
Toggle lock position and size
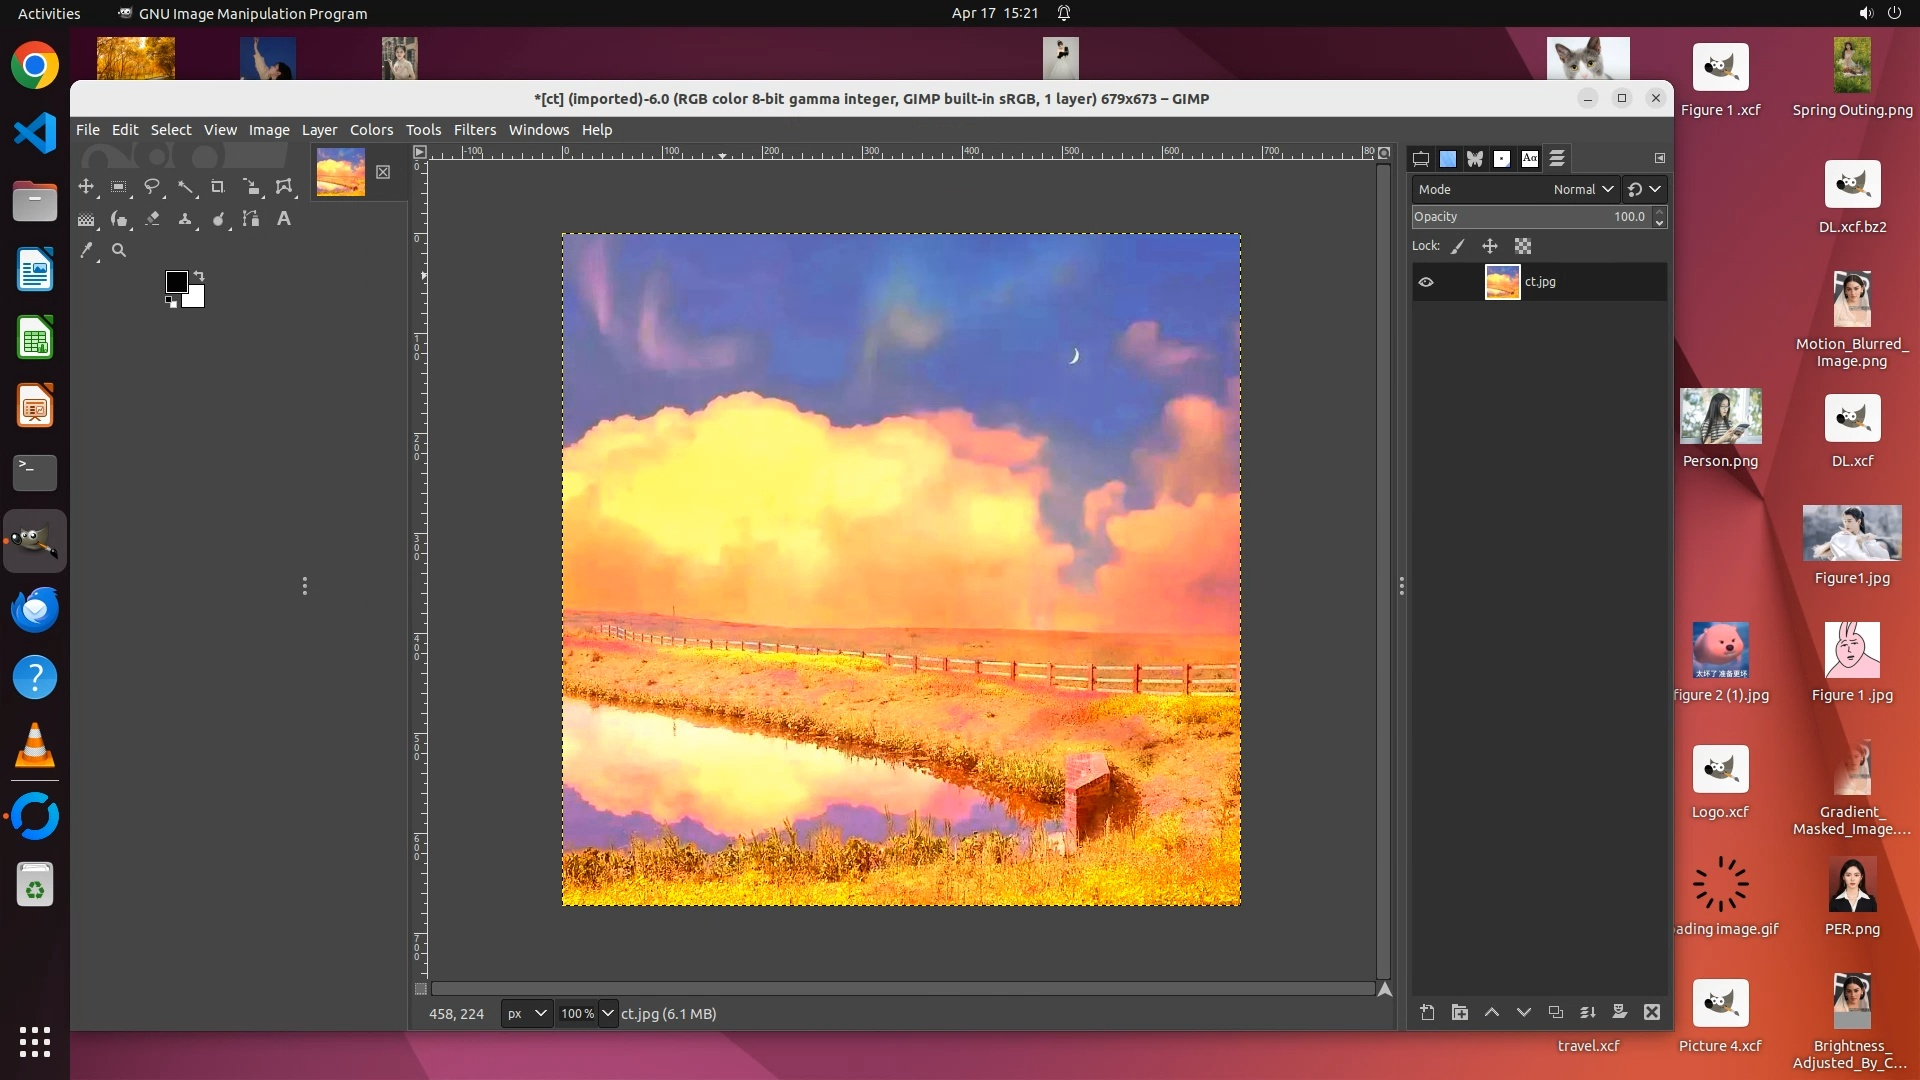point(1490,246)
